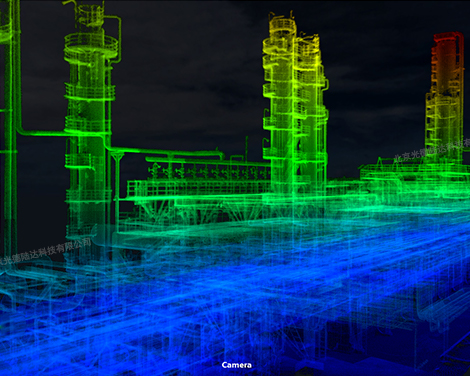This screenshot has height=376, width=470.
Task: Click the Camera label at the bottom
Action: click(237, 365)
